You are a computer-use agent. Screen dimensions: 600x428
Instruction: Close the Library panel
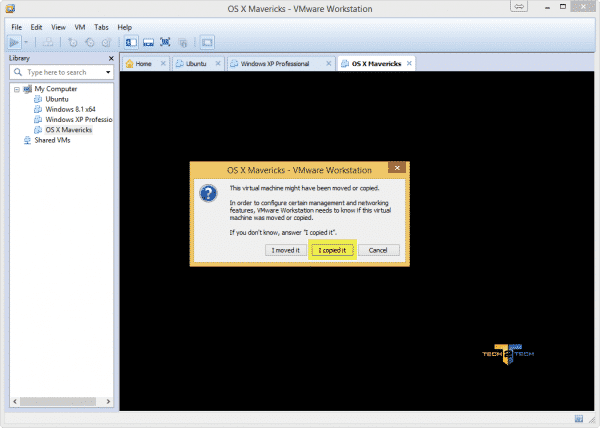pyautogui.click(x=110, y=58)
